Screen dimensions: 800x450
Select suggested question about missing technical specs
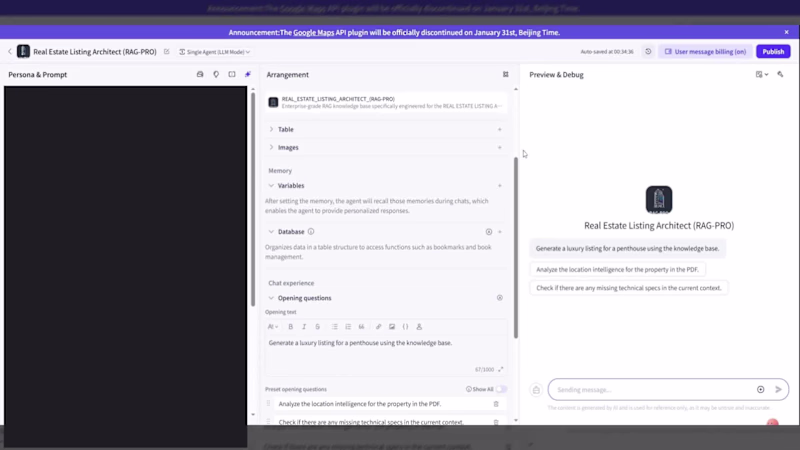pyautogui.click(x=629, y=288)
